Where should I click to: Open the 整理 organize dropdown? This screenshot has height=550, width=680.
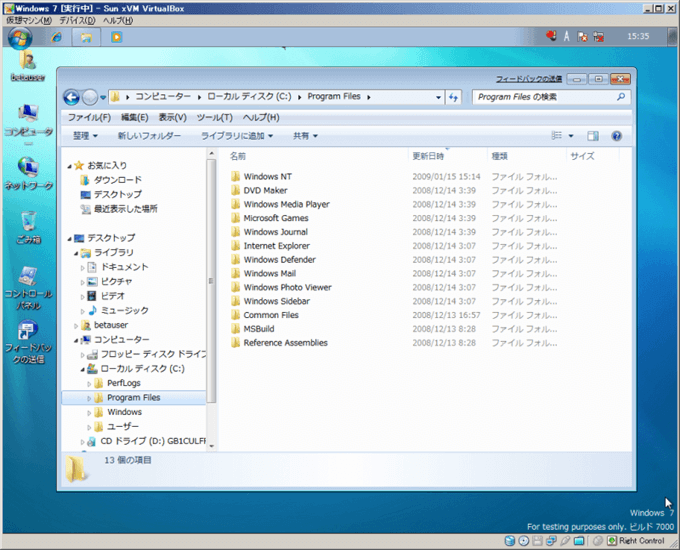tap(89, 136)
